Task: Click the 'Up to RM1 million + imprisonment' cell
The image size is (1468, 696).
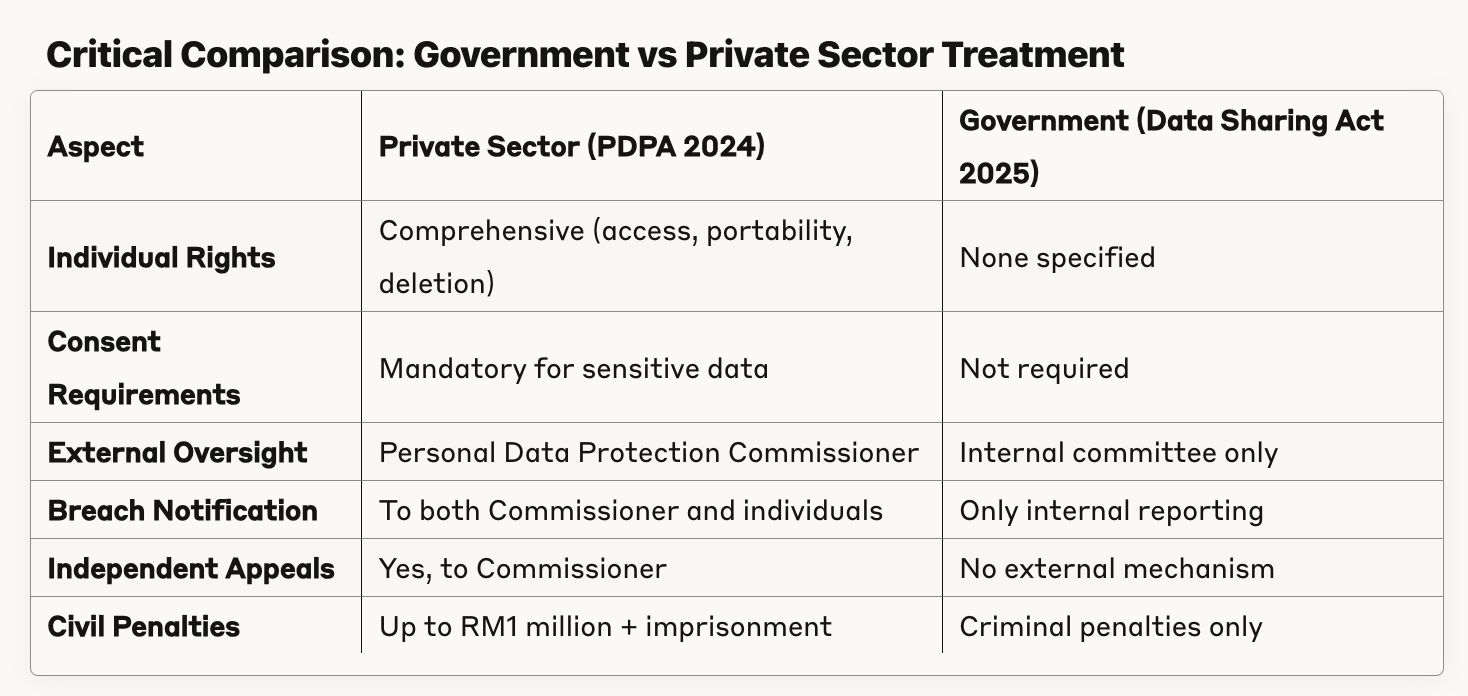Action: [605, 626]
